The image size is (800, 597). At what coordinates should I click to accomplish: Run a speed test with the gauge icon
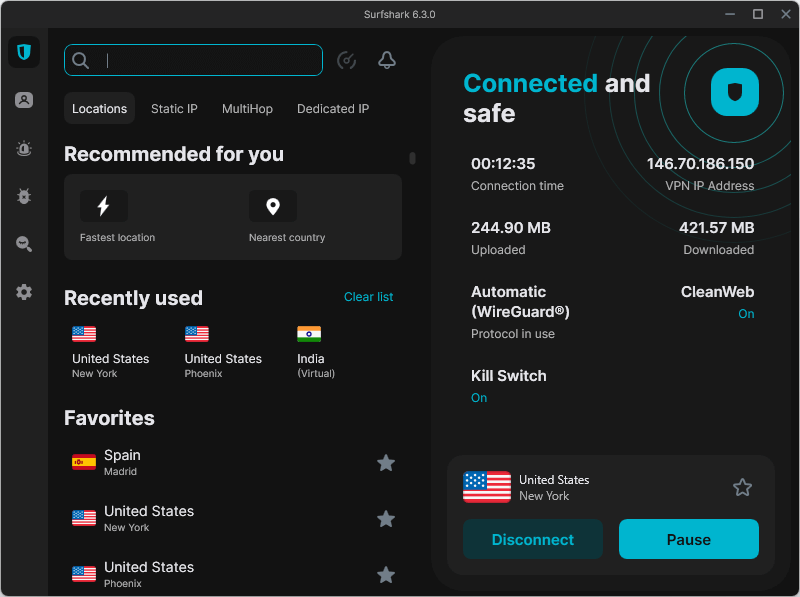pos(346,60)
